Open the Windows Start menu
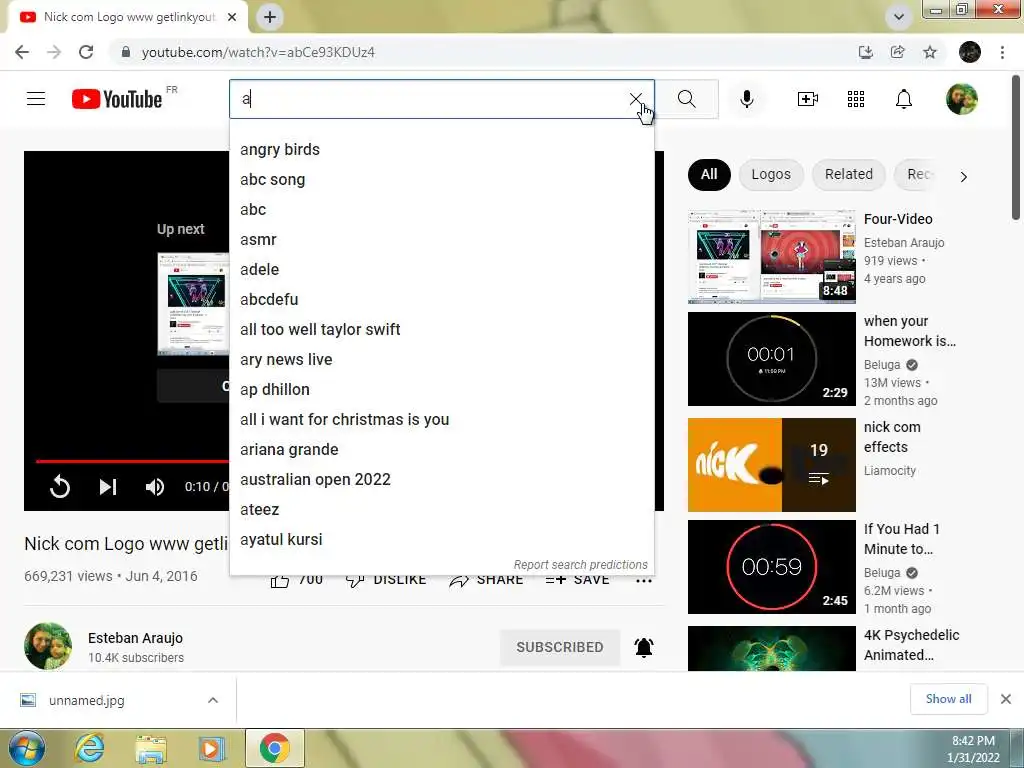Screen dimensions: 1024x768 [x=27, y=748]
